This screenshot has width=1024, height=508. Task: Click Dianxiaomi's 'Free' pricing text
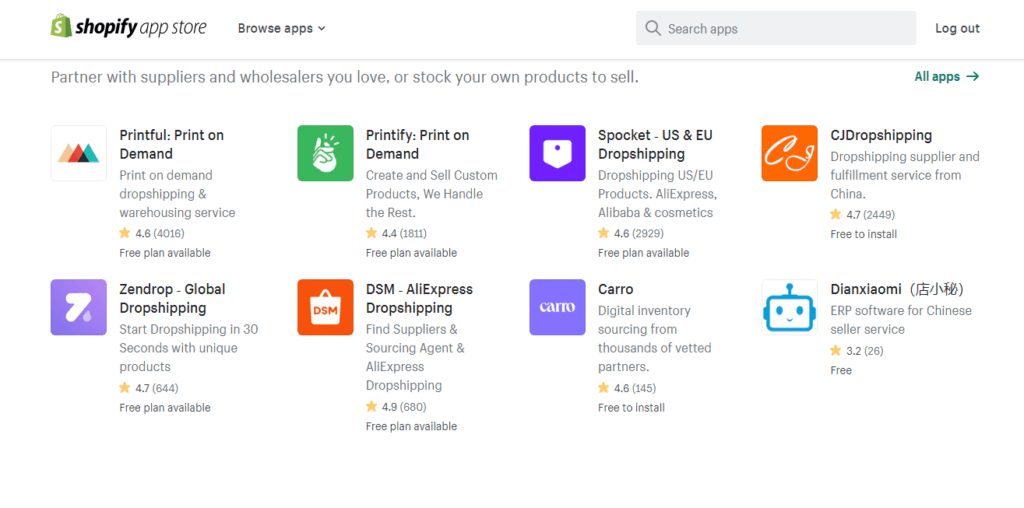841,370
